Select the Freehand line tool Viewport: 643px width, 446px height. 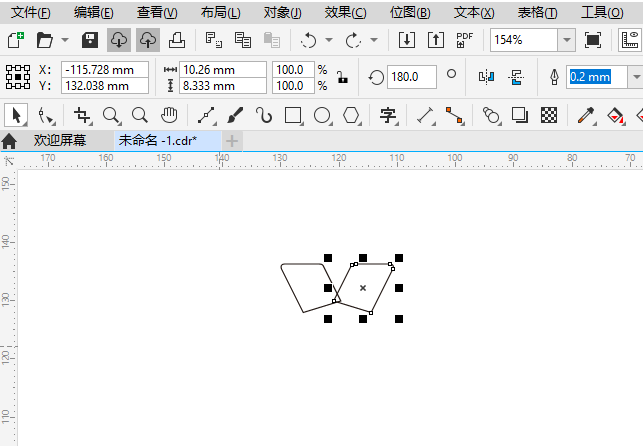pyautogui.click(x=207, y=116)
